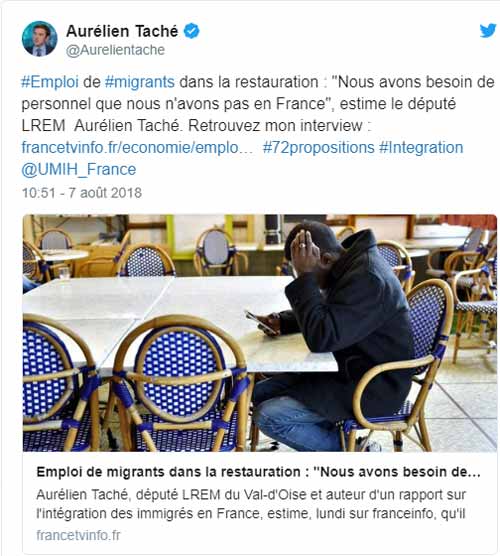Viewport: 500px width, 556px height.
Task: Open the francetvinfo.fr/economie/emplo… link
Action: click(x=138, y=148)
